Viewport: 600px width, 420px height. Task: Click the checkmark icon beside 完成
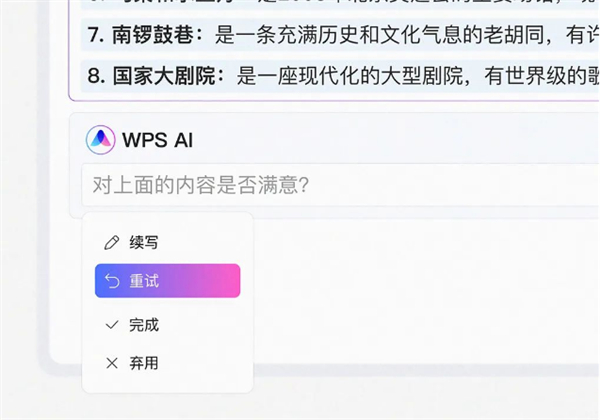tap(112, 325)
